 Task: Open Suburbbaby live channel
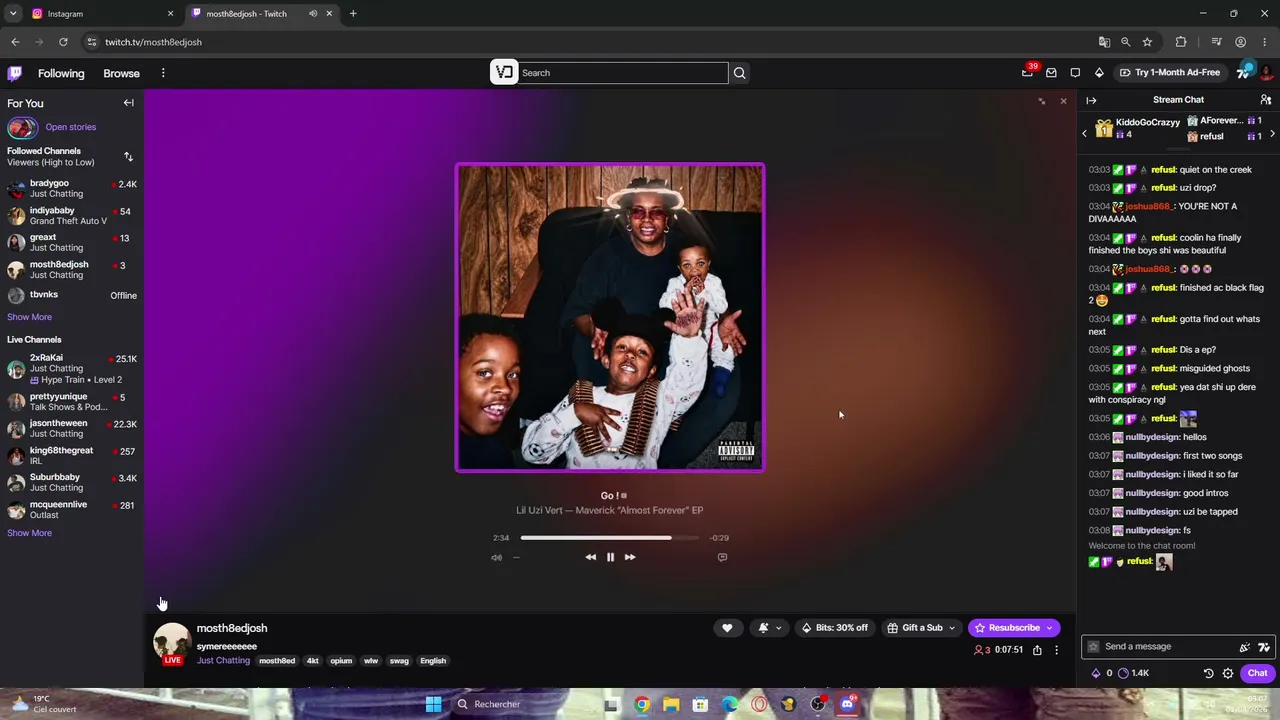click(72, 482)
